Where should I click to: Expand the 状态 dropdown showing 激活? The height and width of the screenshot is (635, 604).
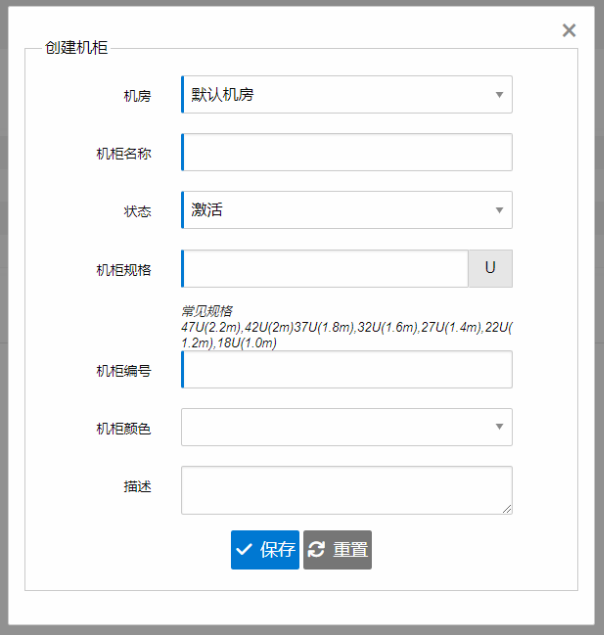coord(347,210)
